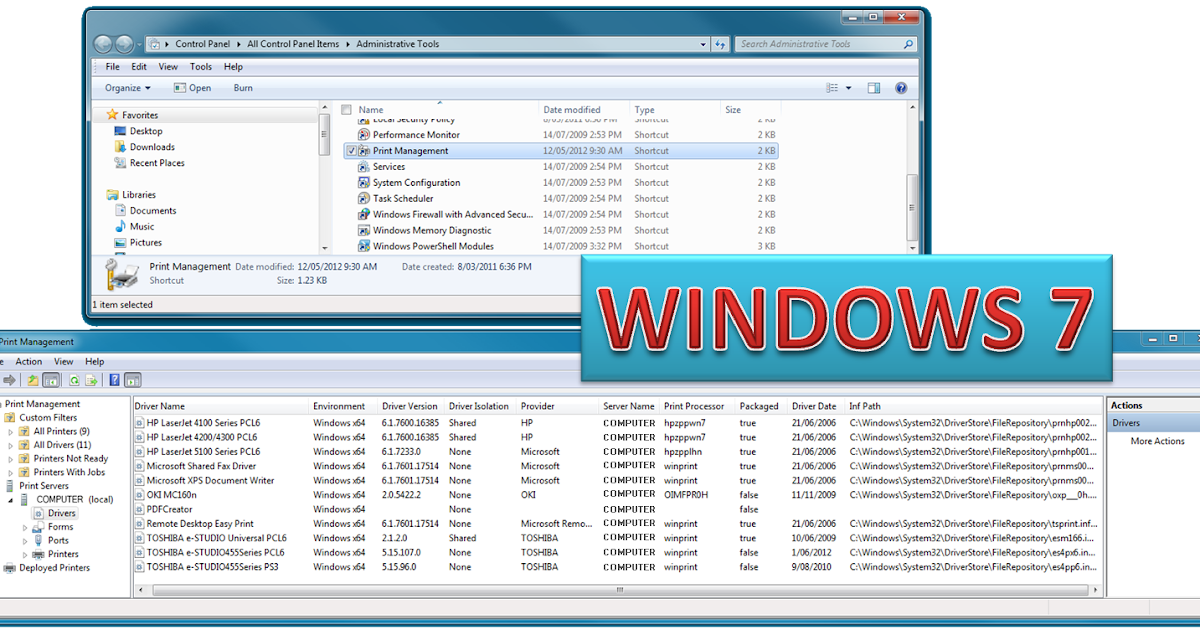Select the System Configuration file row
The width and height of the screenshot is (1200, 630).
[x=560, y=182]
